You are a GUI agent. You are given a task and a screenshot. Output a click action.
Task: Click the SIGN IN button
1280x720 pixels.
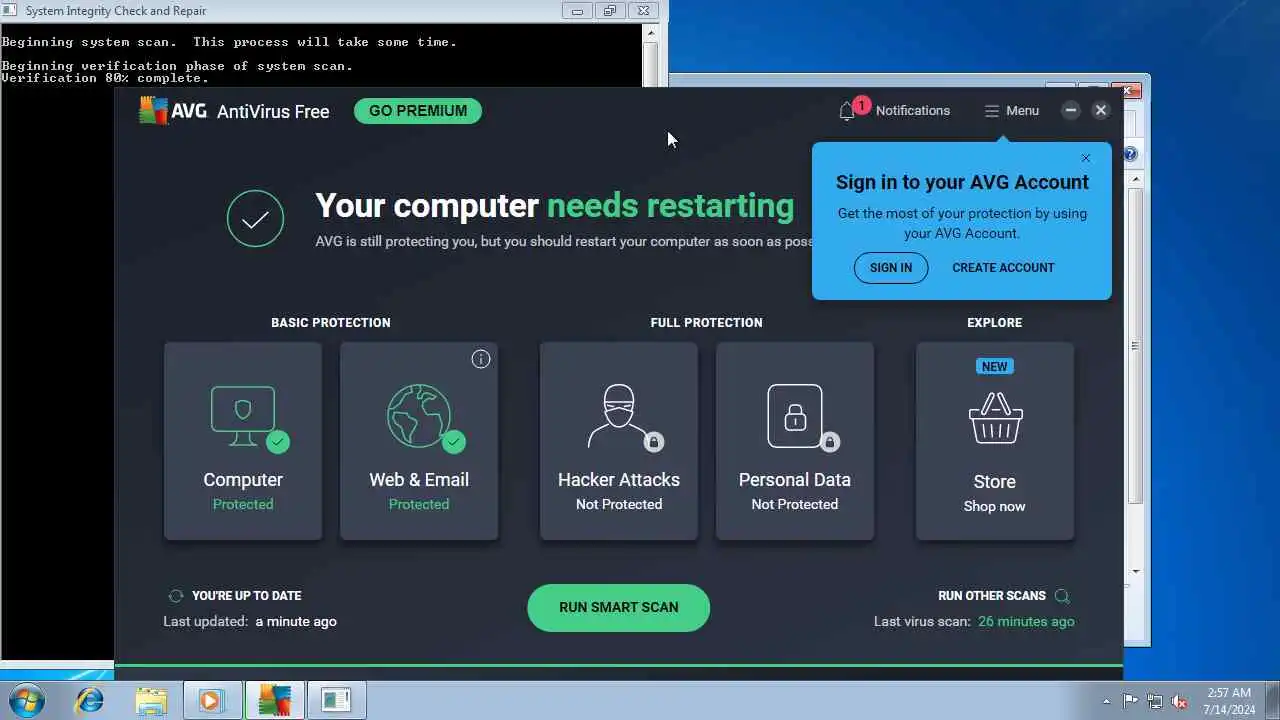tap(891, 268)
